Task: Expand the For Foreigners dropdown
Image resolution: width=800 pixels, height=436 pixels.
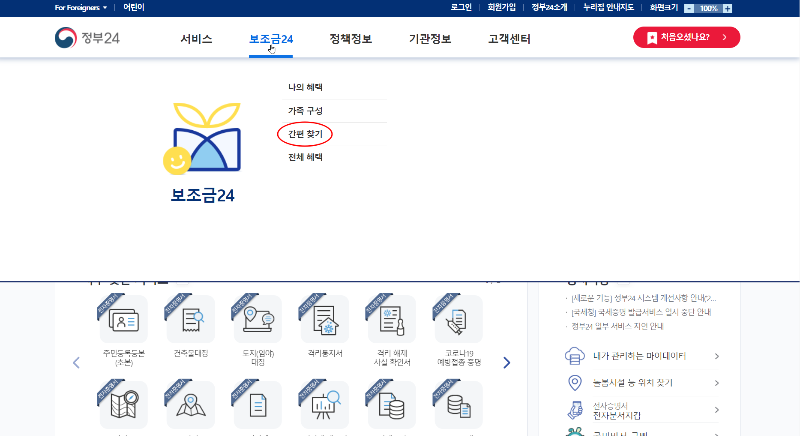Action: (x=81, y=8)
